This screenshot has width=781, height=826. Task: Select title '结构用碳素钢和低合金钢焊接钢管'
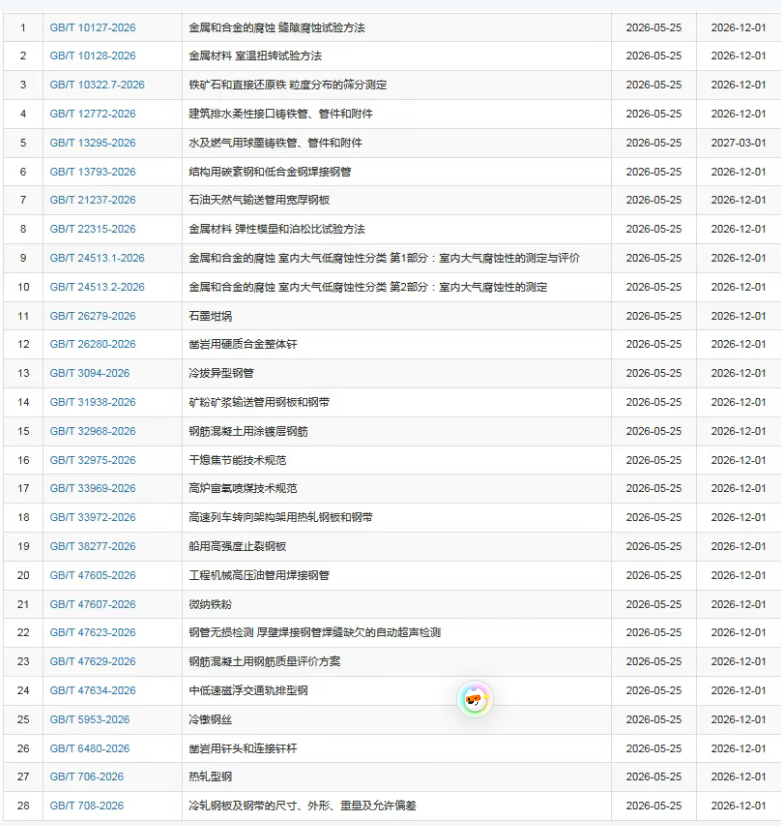pos(270,171)
